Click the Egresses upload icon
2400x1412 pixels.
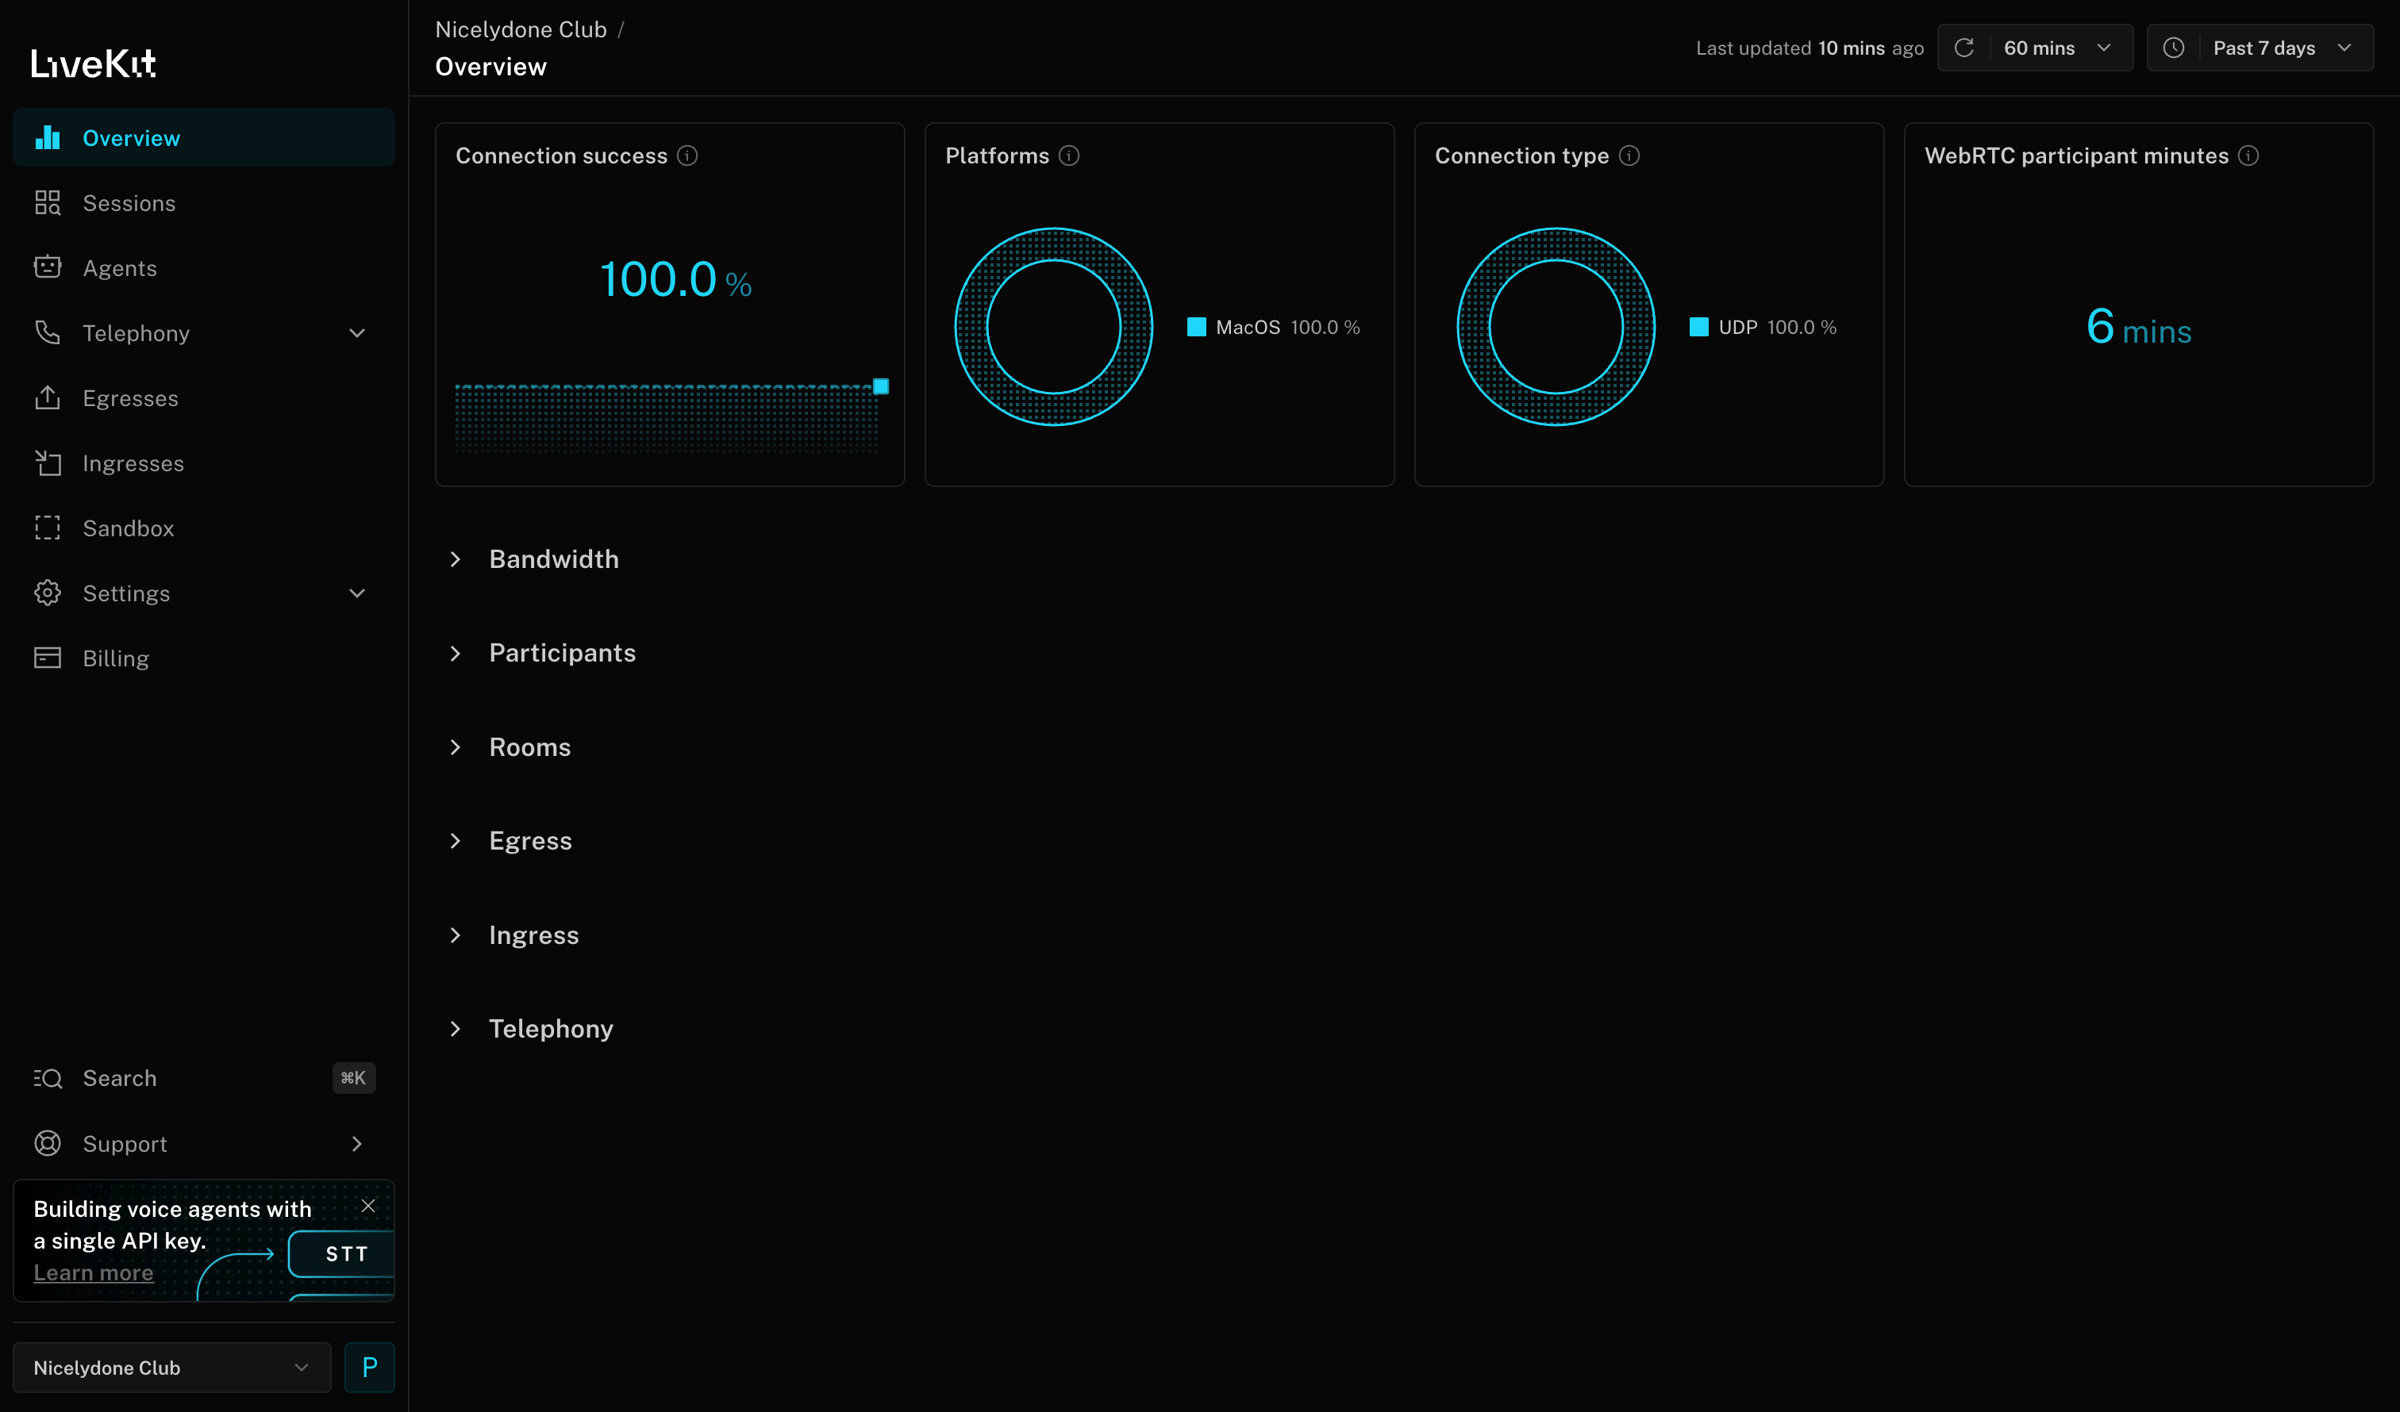click(x=47, y=398)
